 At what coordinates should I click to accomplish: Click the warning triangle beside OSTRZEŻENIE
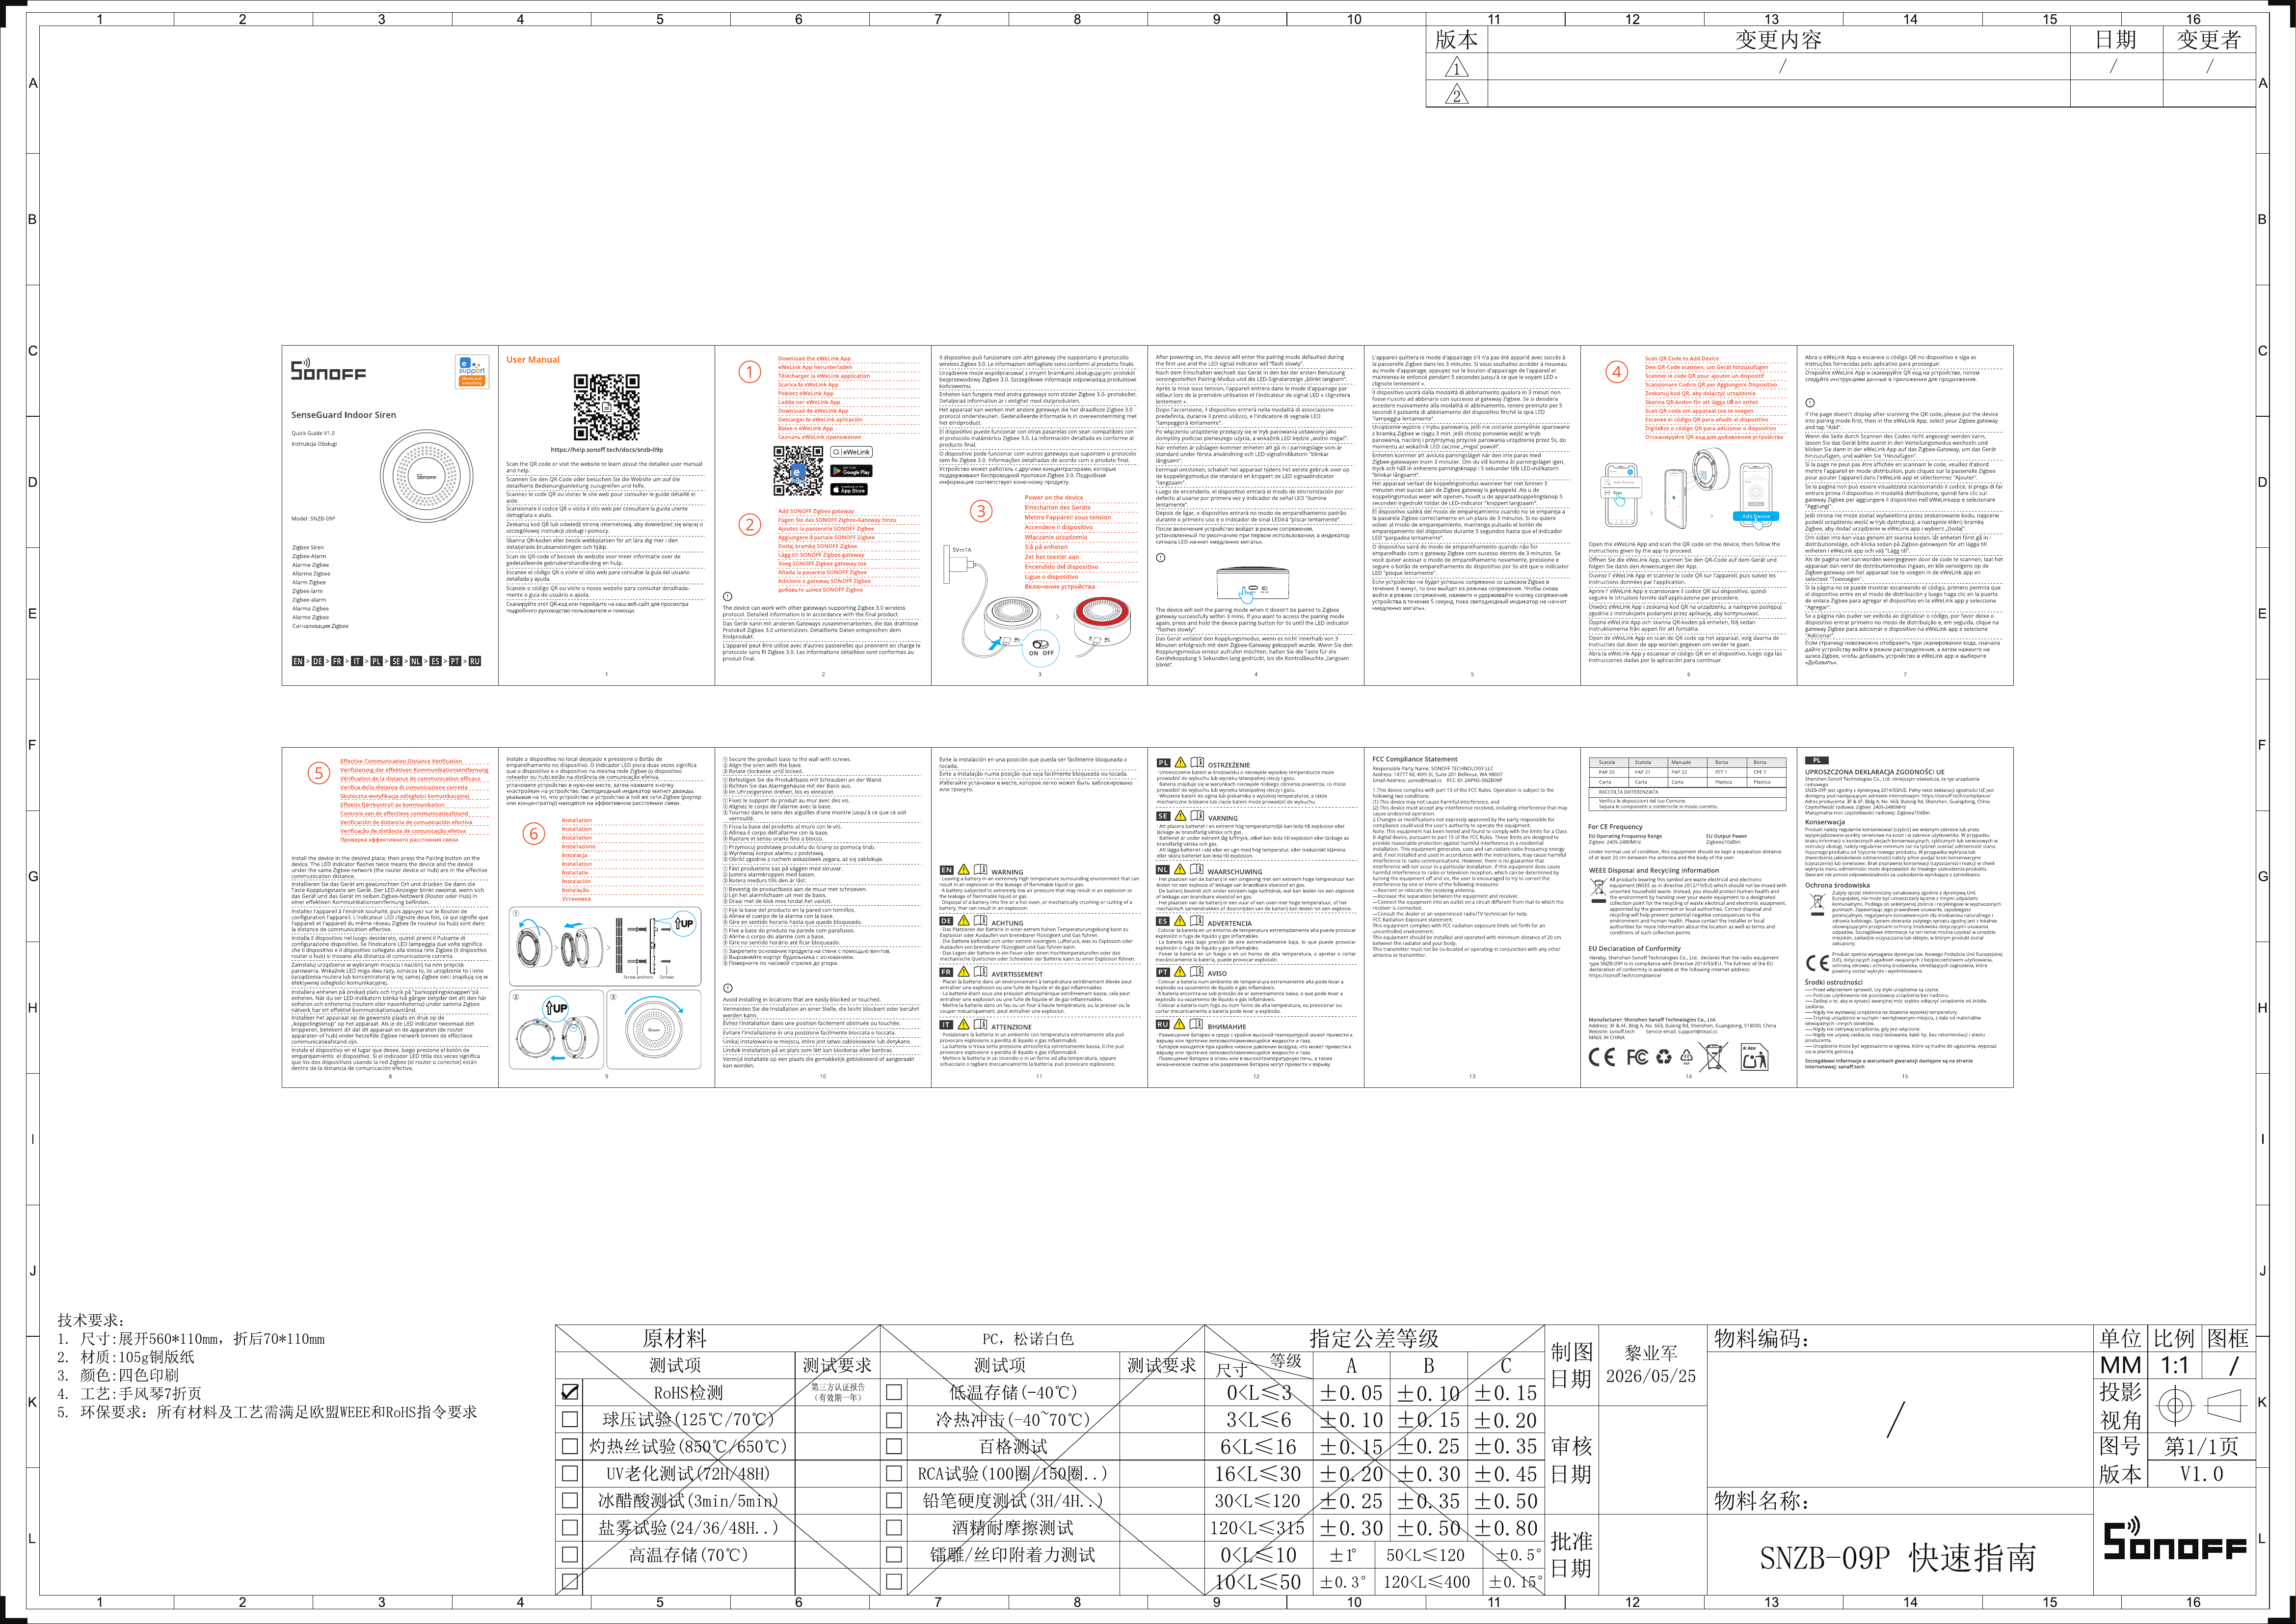tap(1180, 762)
